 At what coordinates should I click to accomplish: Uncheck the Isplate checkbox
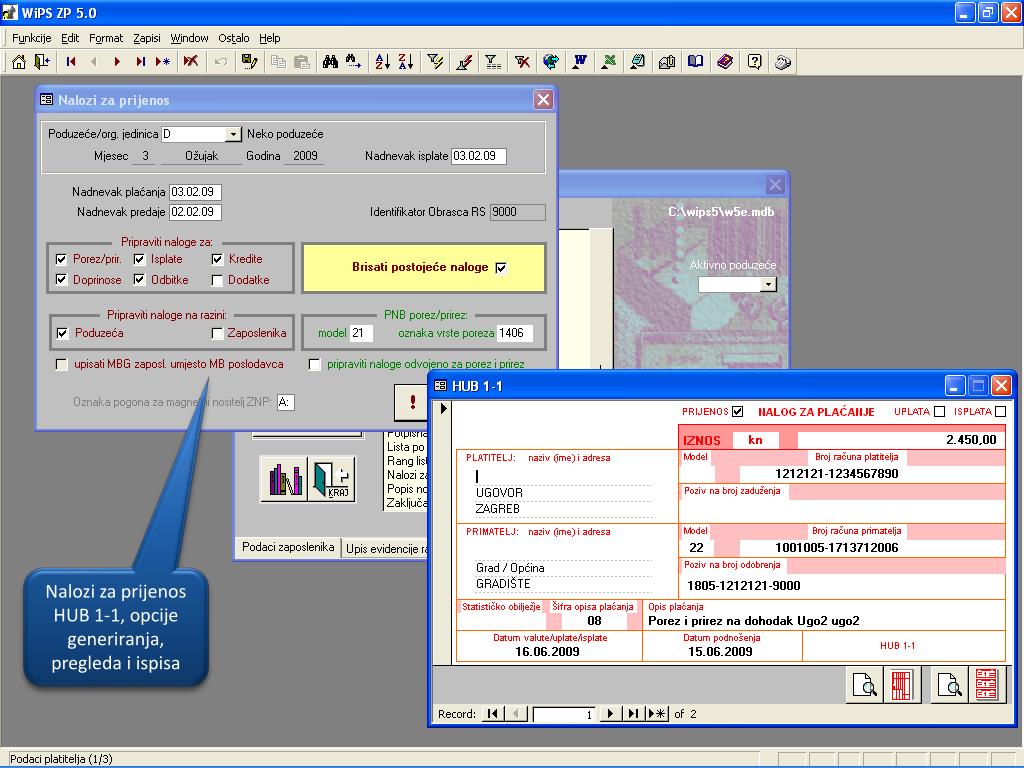[139, 259]
